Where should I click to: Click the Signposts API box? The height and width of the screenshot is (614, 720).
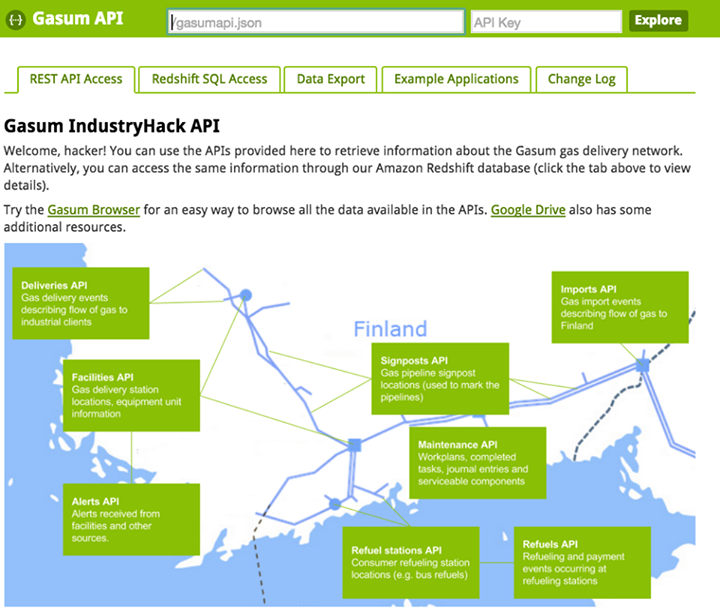point(440,378)
